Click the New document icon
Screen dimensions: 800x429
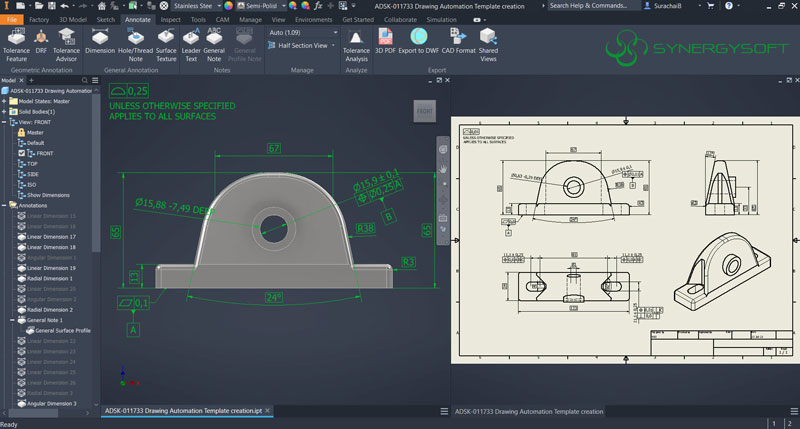click(20, 6)
